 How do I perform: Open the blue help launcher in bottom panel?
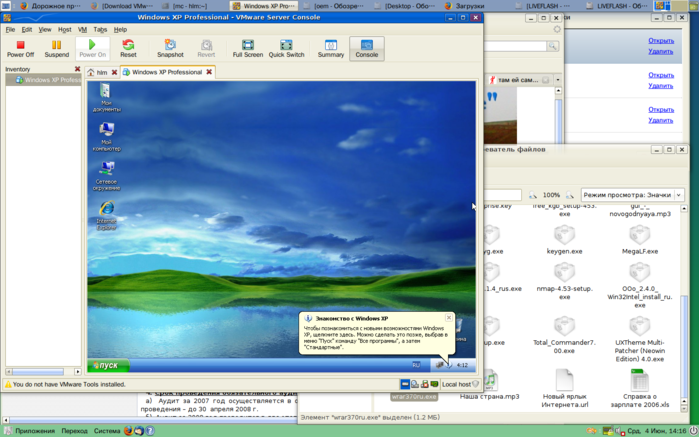click(x=150, y=431)
